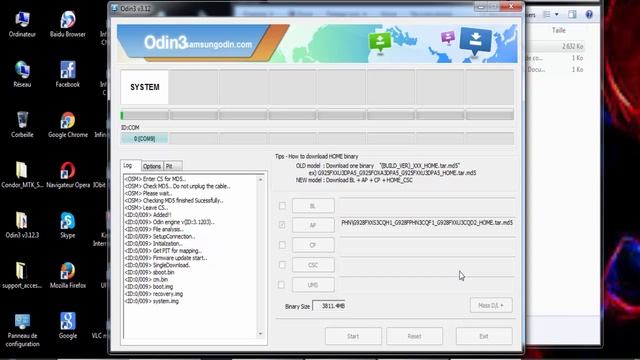
Task: Click the empty CSC file path field
Action: coord(427,263)
